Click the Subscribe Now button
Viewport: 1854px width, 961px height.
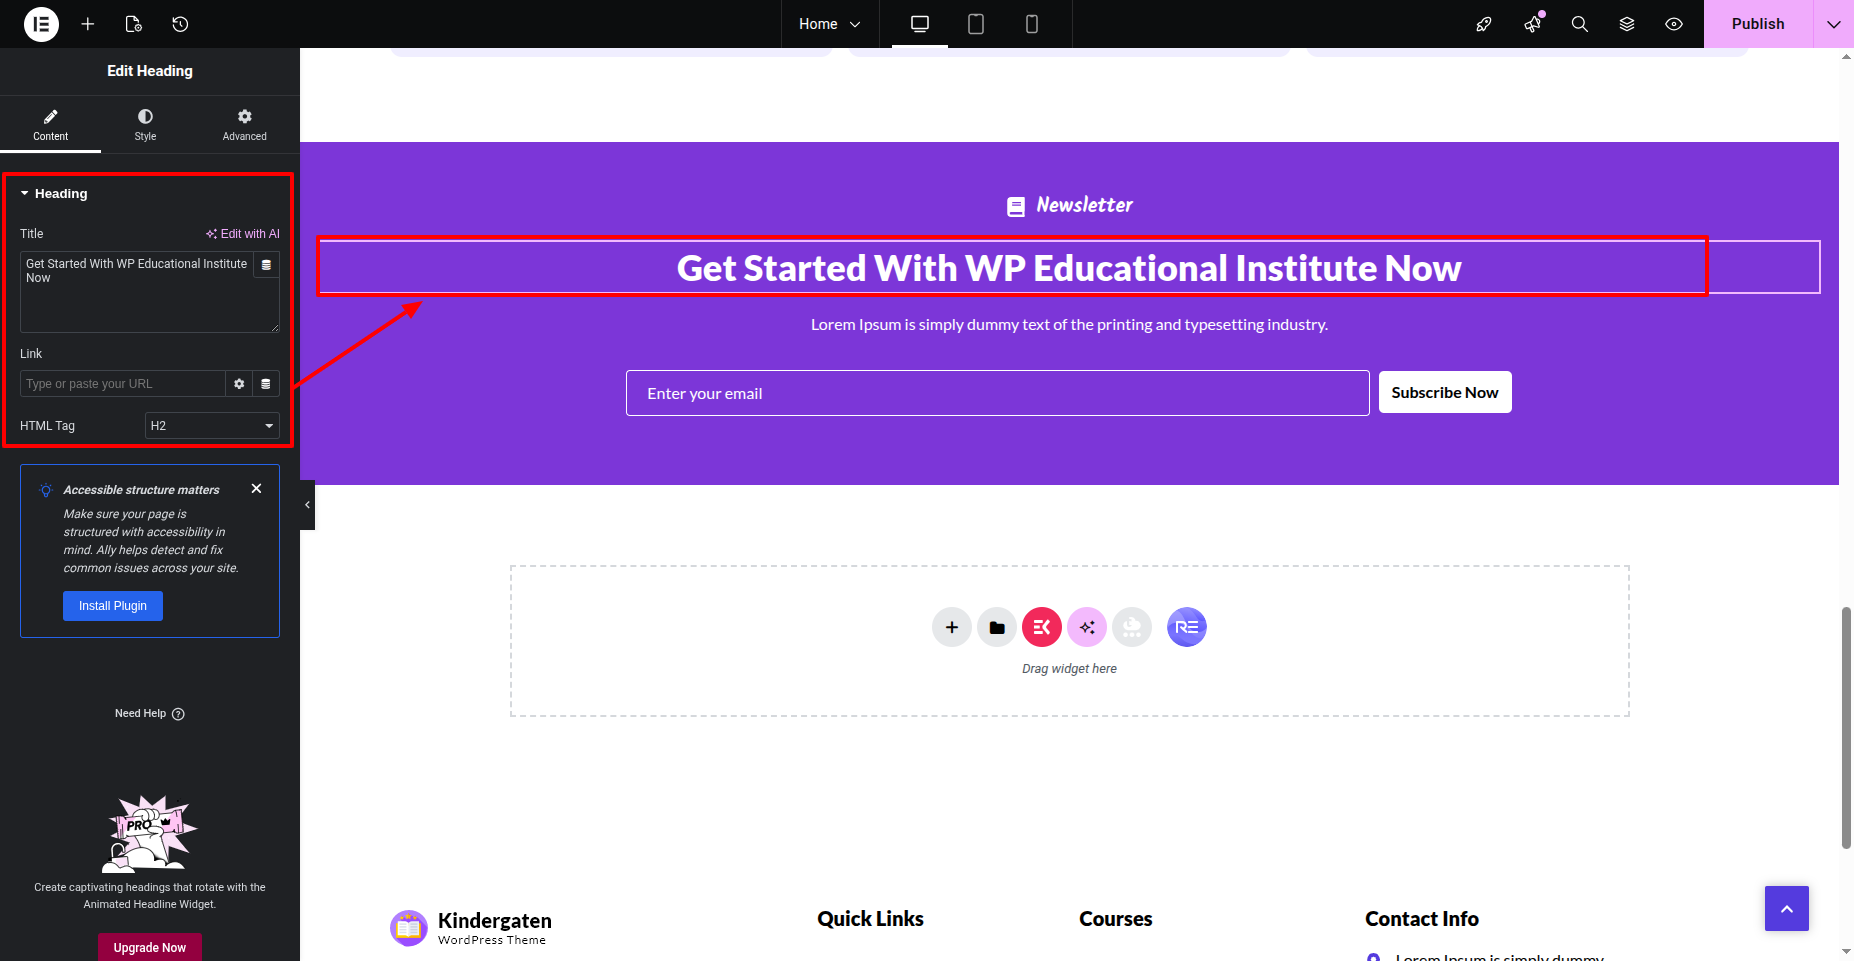[1444, 393]
